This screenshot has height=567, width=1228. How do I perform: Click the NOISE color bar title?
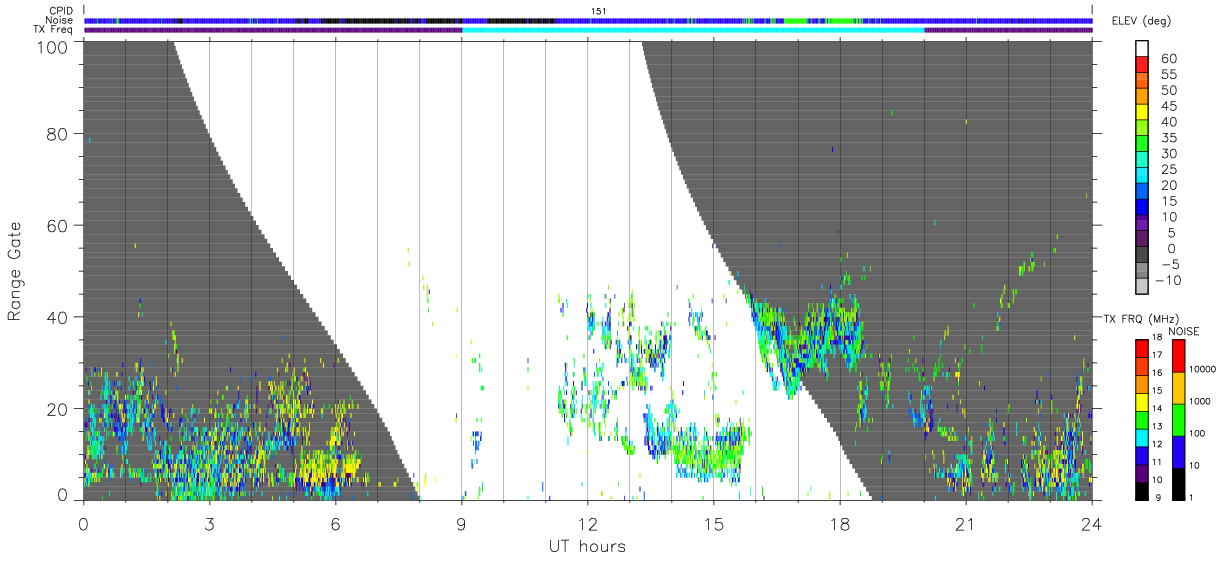pyautogui.click(x=1183, y=331)
